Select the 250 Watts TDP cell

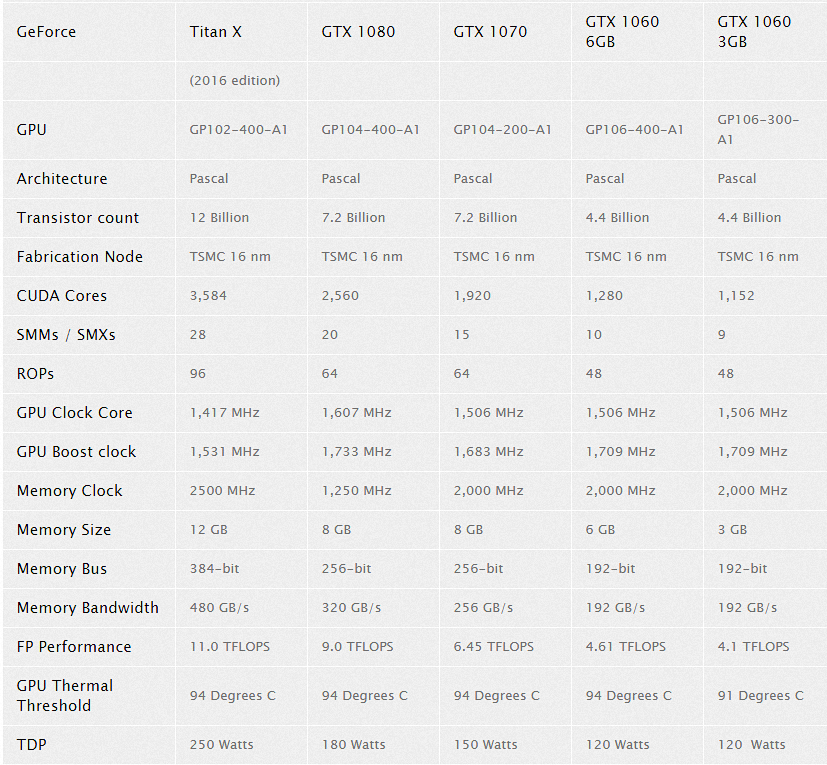tap(221, 745)
